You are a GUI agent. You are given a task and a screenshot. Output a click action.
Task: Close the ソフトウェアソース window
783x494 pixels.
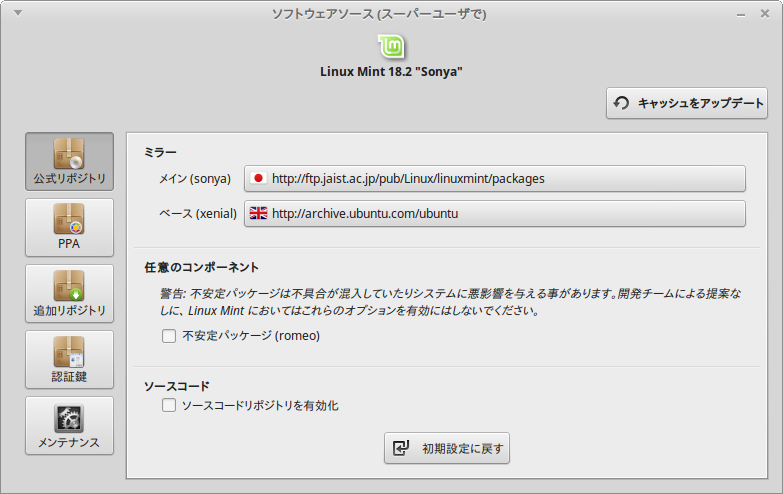click(765, 13)
